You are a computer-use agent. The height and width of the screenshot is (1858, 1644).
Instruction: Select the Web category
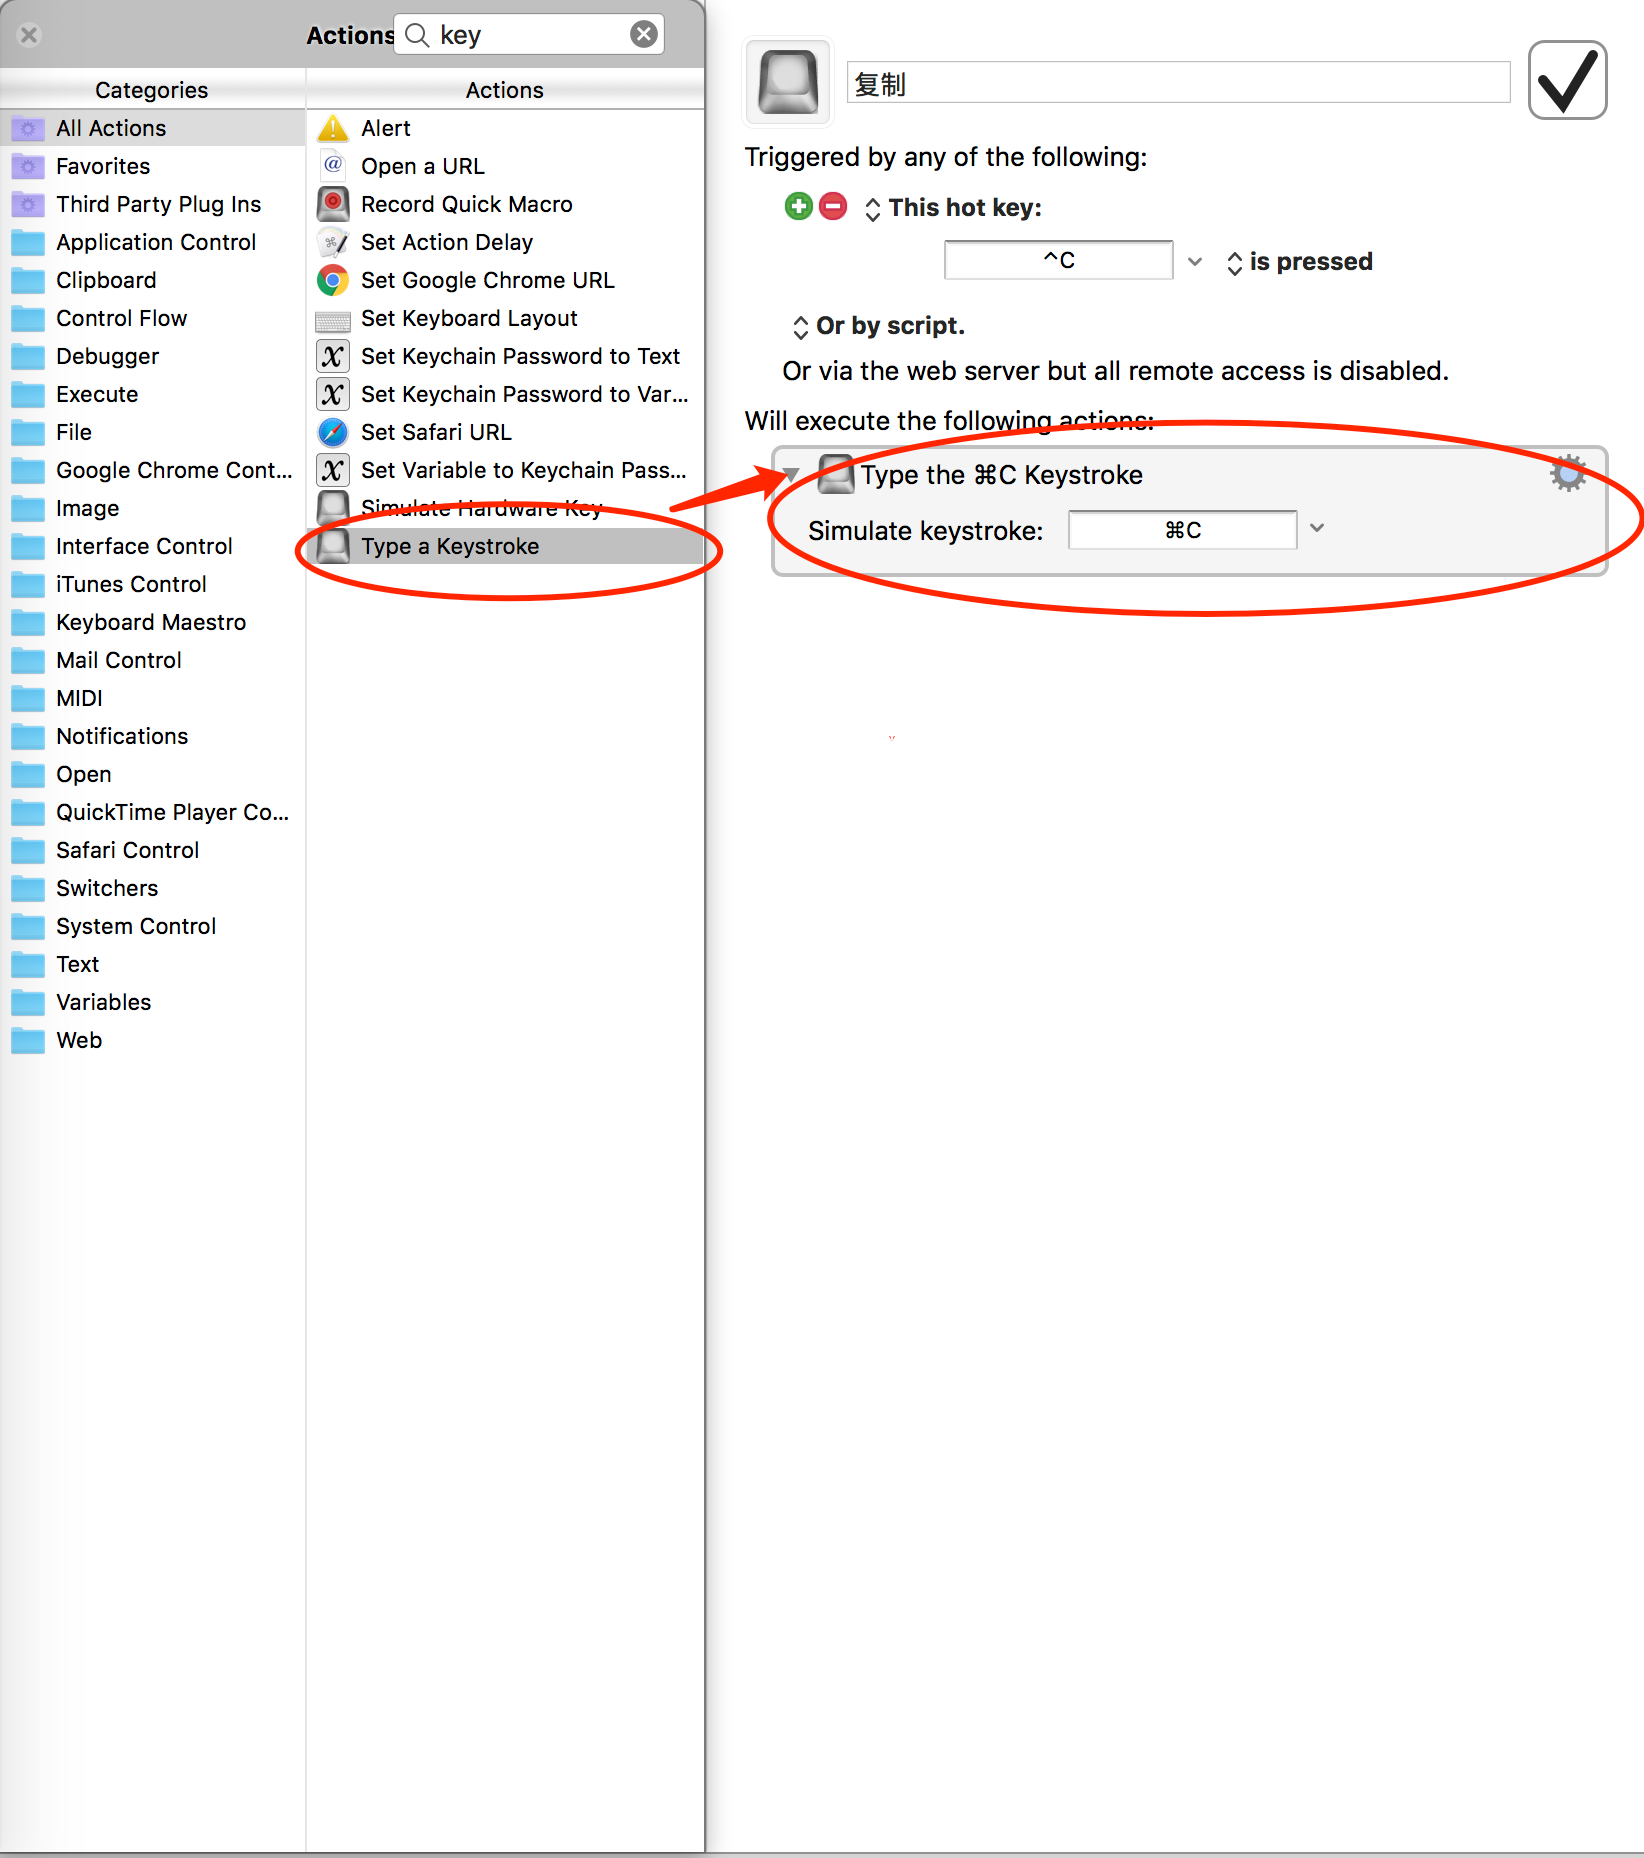[153, 1040]
